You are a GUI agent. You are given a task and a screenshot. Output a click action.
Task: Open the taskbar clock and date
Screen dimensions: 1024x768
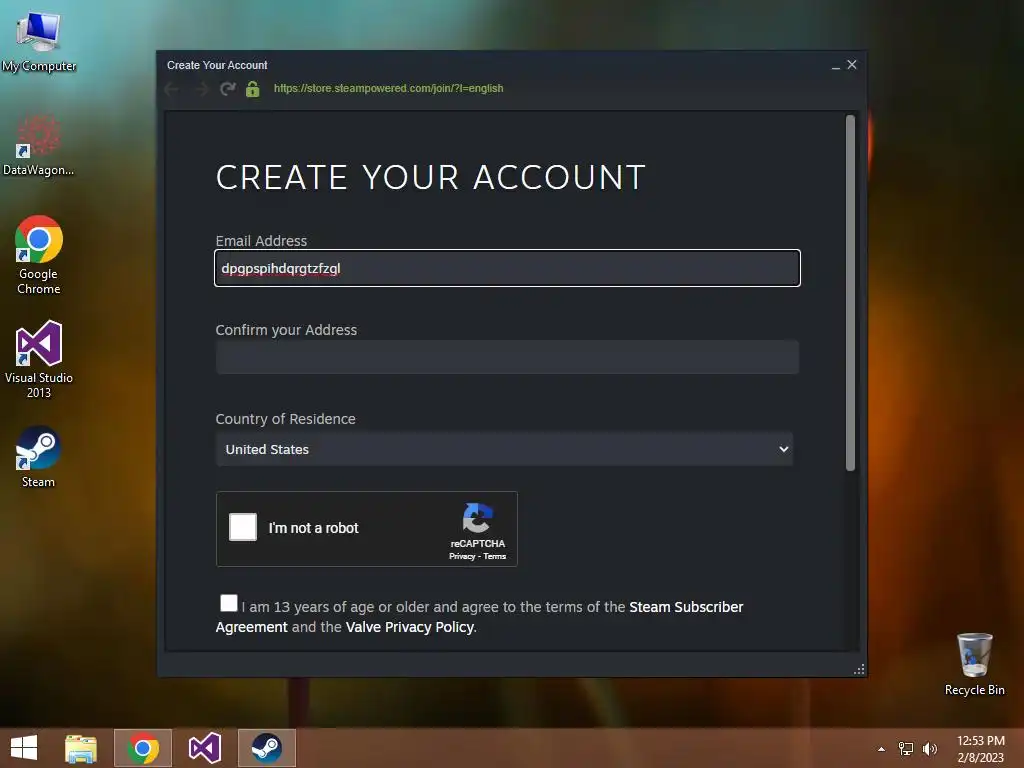click(x=980, y=749)
